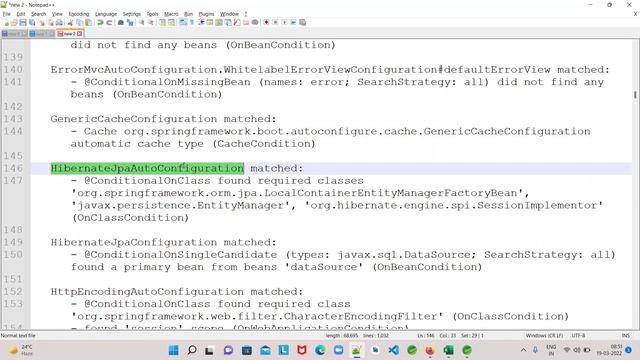
Task: Click the Close file toolbar icon
Action: (x=42, y=22)
